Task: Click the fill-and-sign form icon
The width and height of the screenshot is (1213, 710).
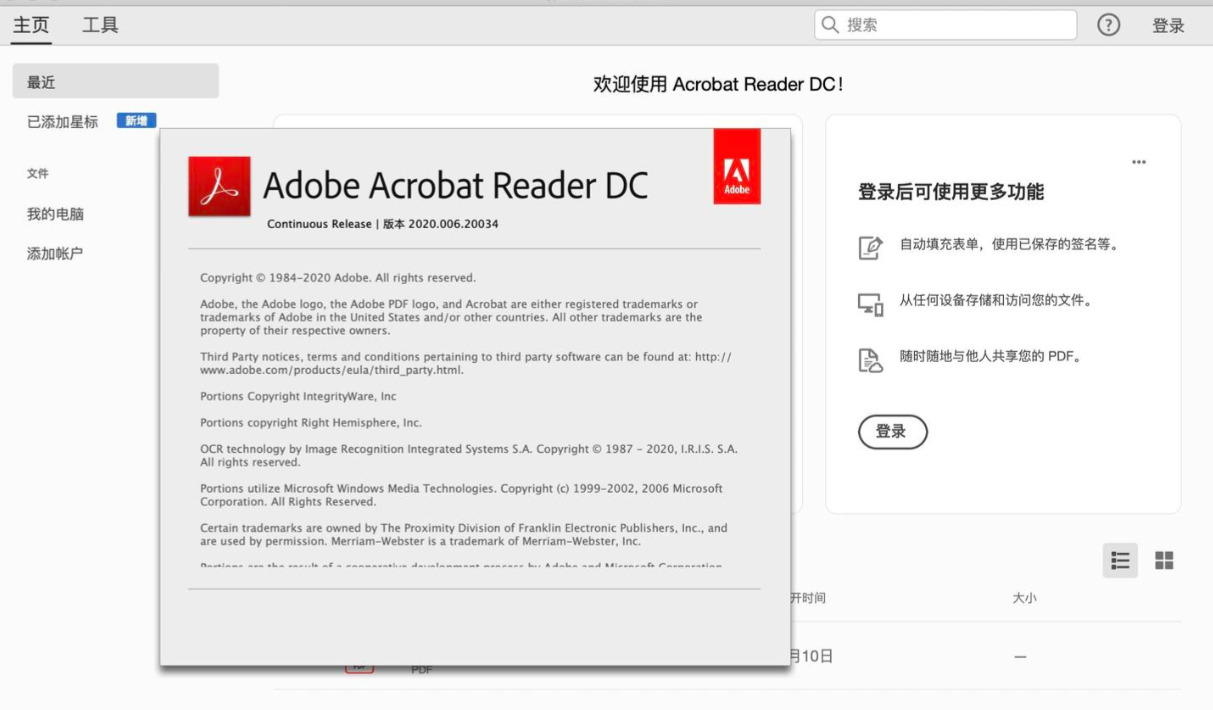Action: tap(871, 248)
